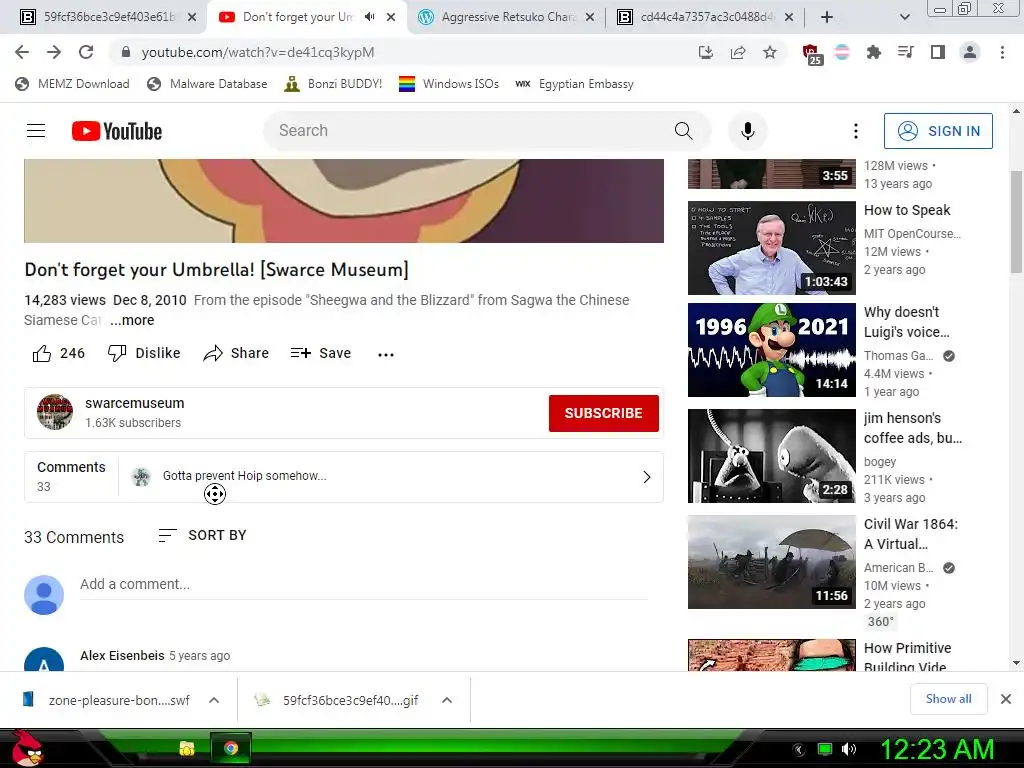Bookmark this page with the star icon
1024x768 pixels.
click(x=770, y=52)
